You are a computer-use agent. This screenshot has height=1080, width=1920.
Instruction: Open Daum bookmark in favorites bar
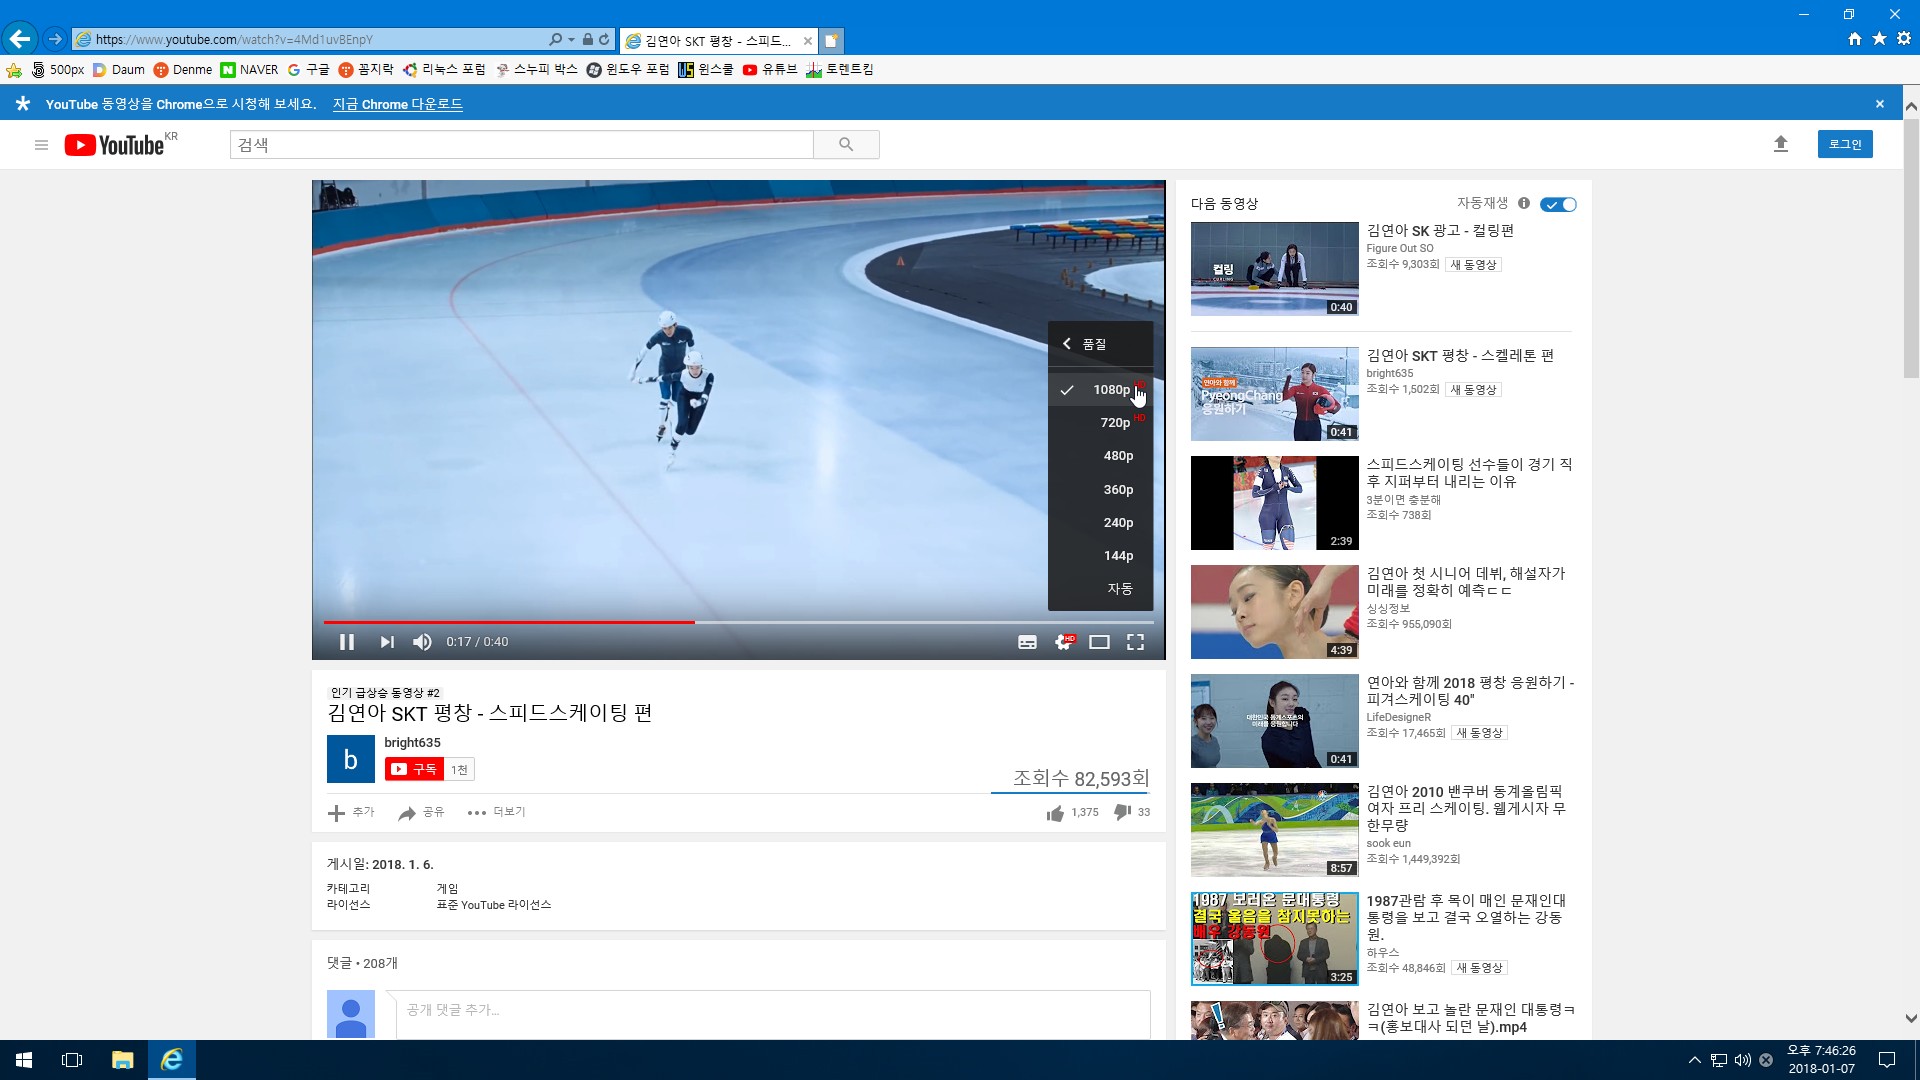(119, 69)
